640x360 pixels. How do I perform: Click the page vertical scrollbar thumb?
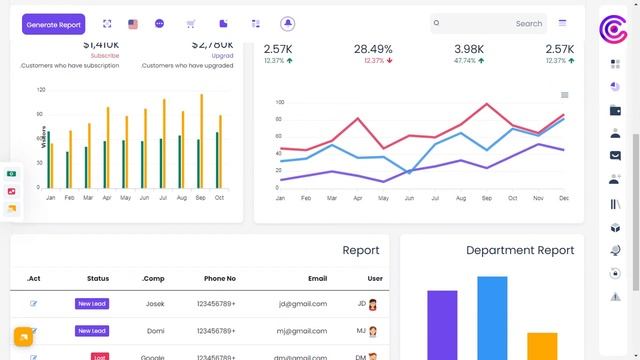pos(636,212)
